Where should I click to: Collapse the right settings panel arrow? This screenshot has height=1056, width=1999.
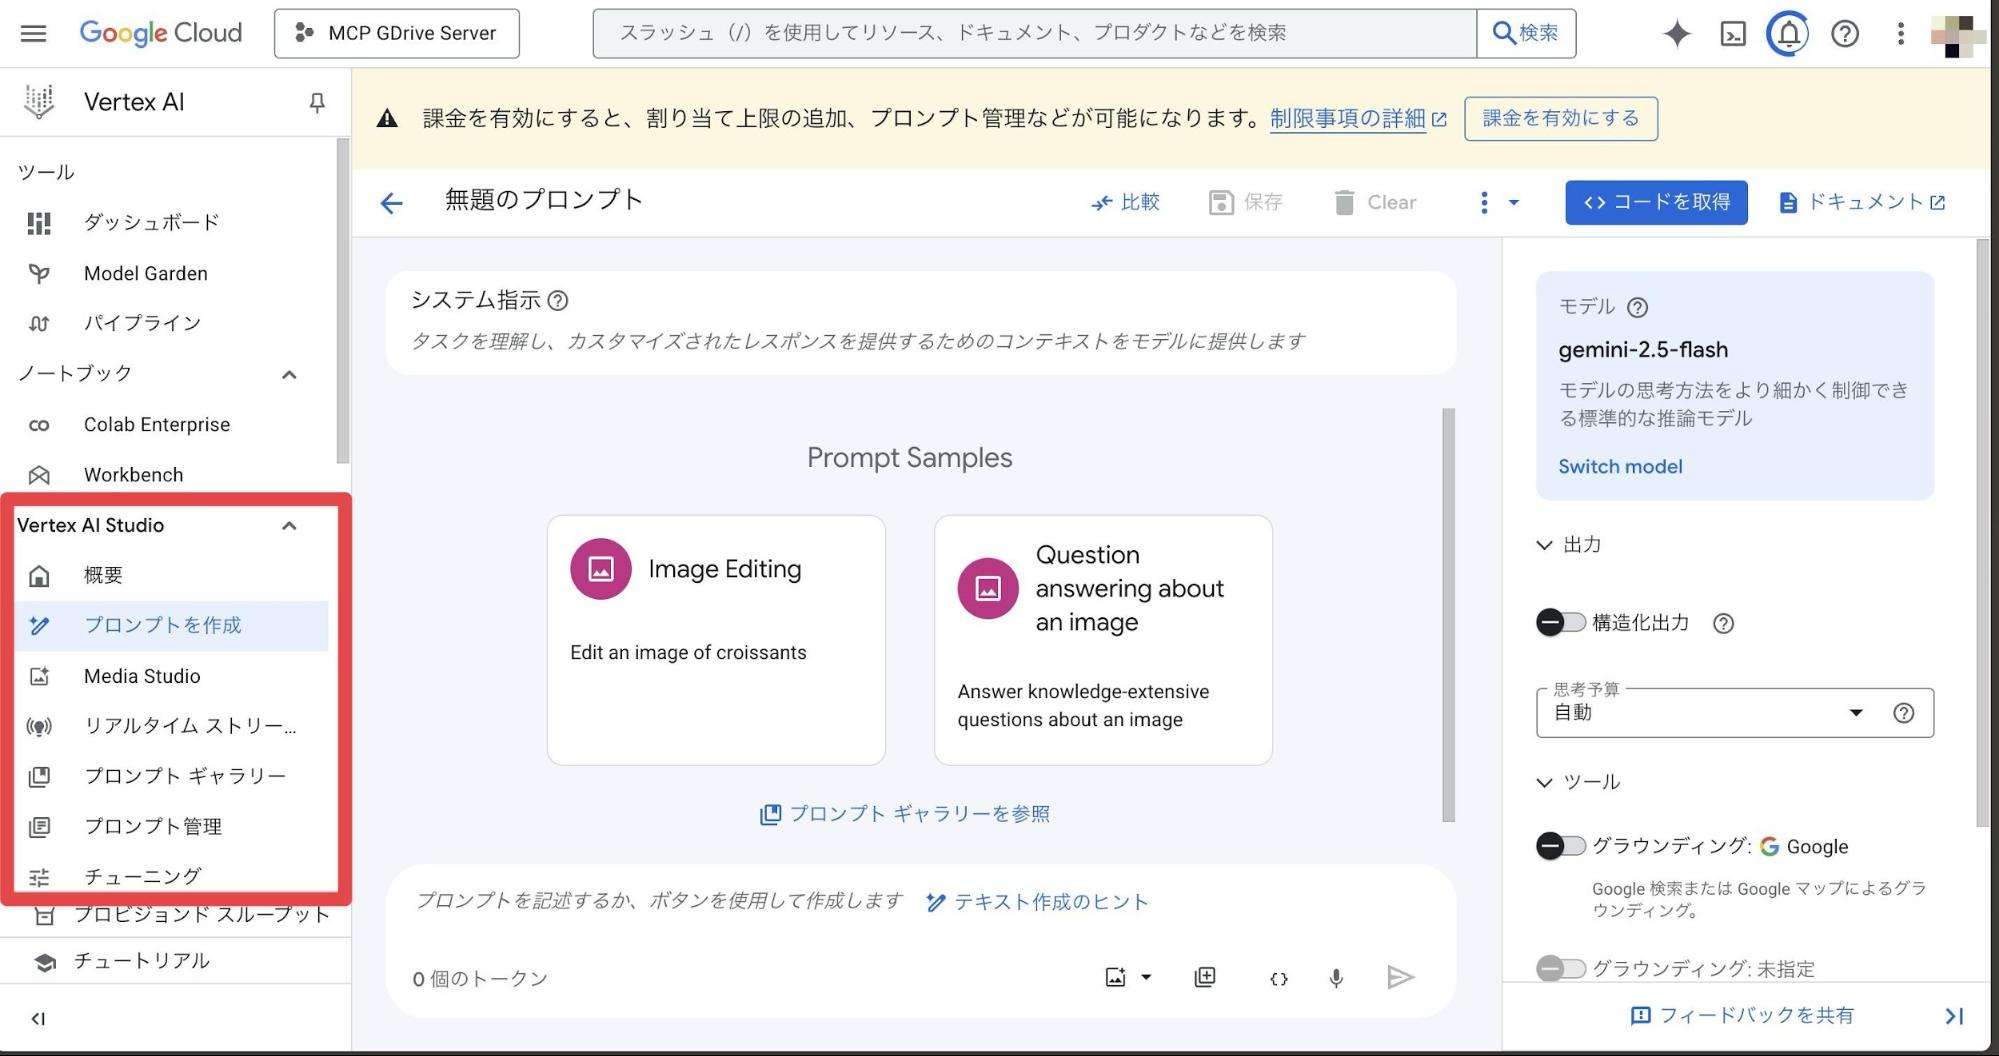tap(1954, 1016)
